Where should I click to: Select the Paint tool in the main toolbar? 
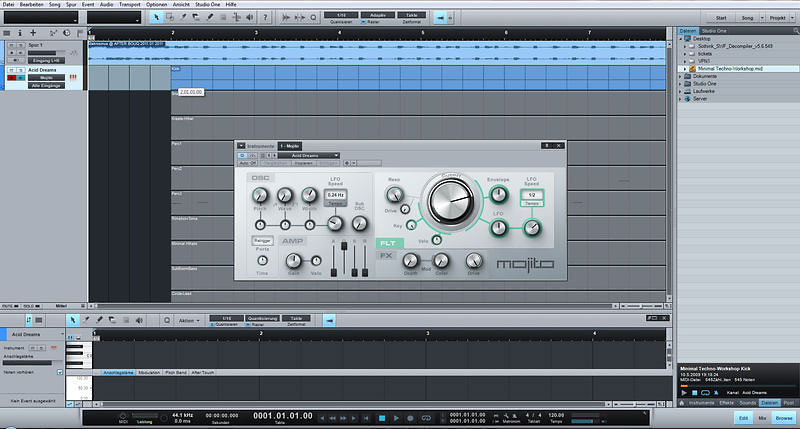tap(210, 17)
